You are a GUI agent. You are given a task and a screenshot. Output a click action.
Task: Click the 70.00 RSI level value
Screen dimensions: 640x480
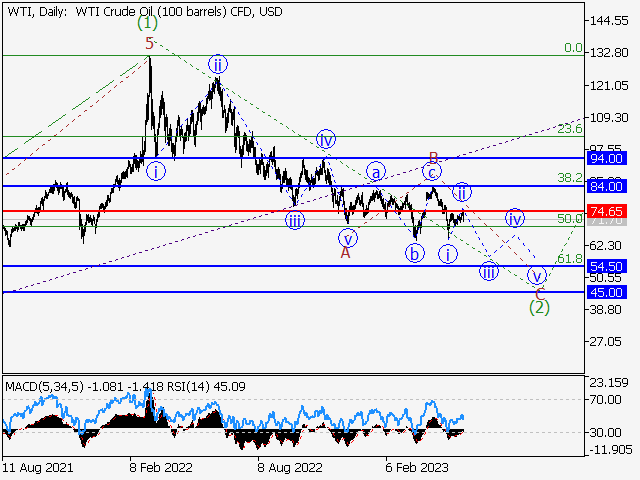[606, 400]
